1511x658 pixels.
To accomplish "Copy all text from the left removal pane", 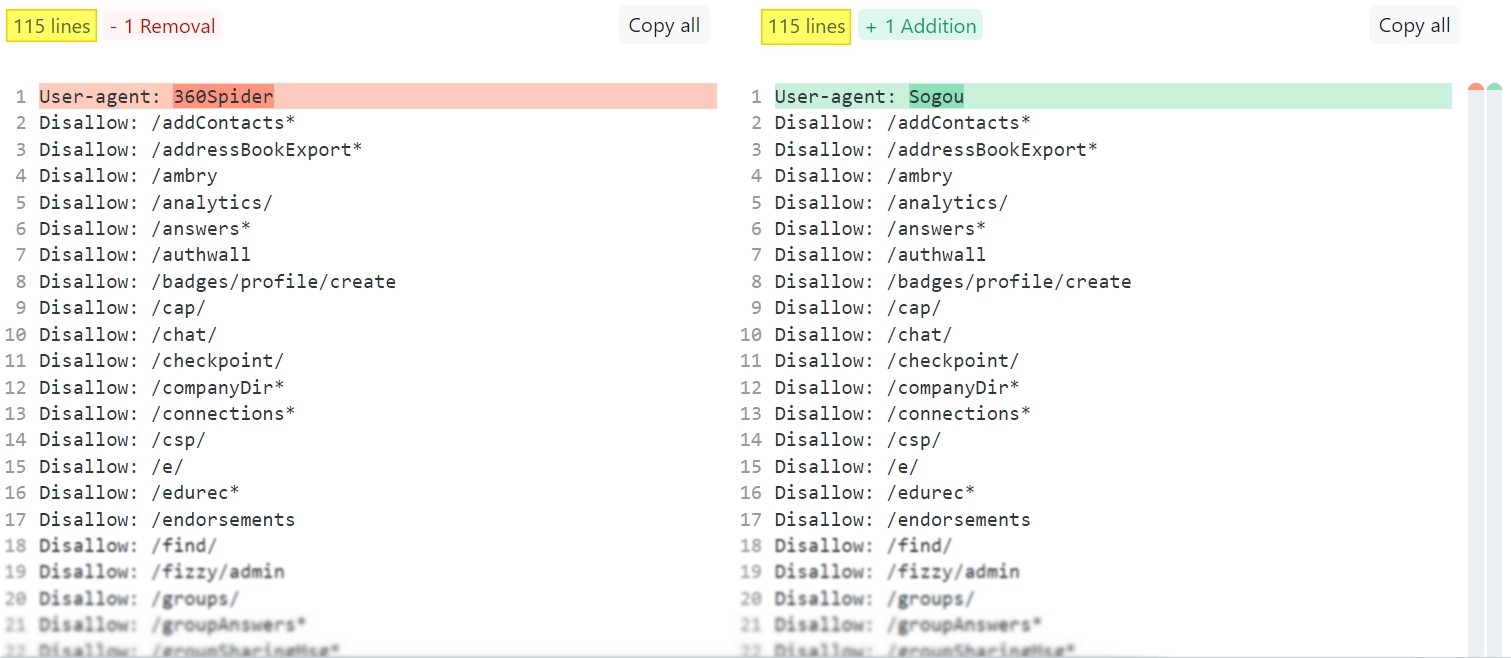I will pyautogui.click(x=664, y=26).
